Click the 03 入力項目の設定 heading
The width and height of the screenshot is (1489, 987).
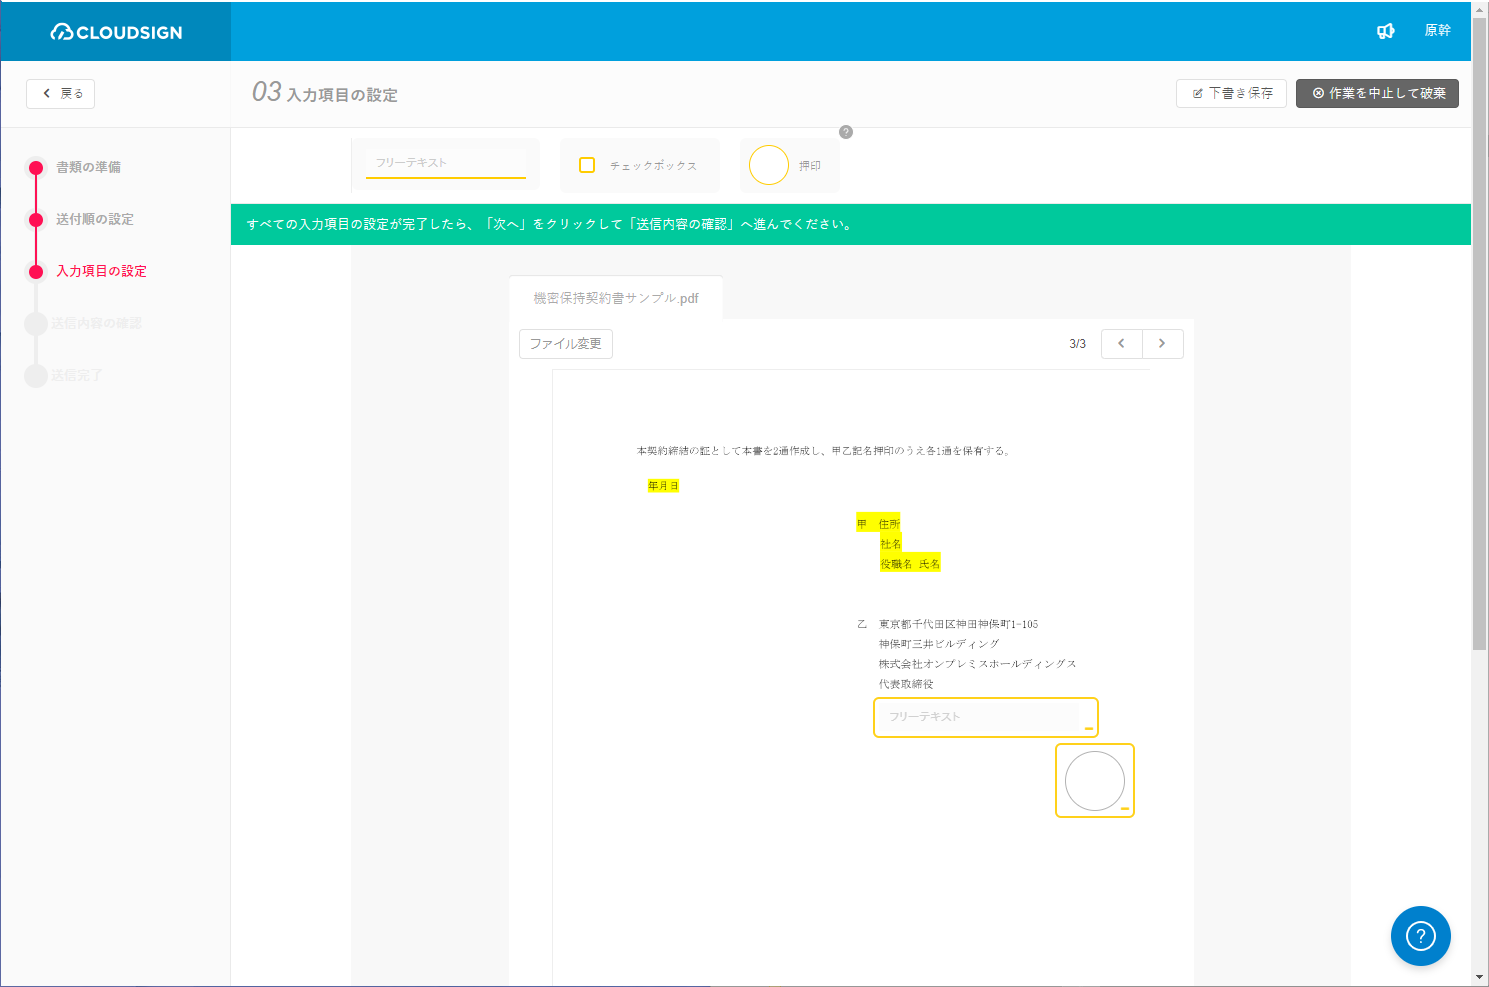click(325, 93)
